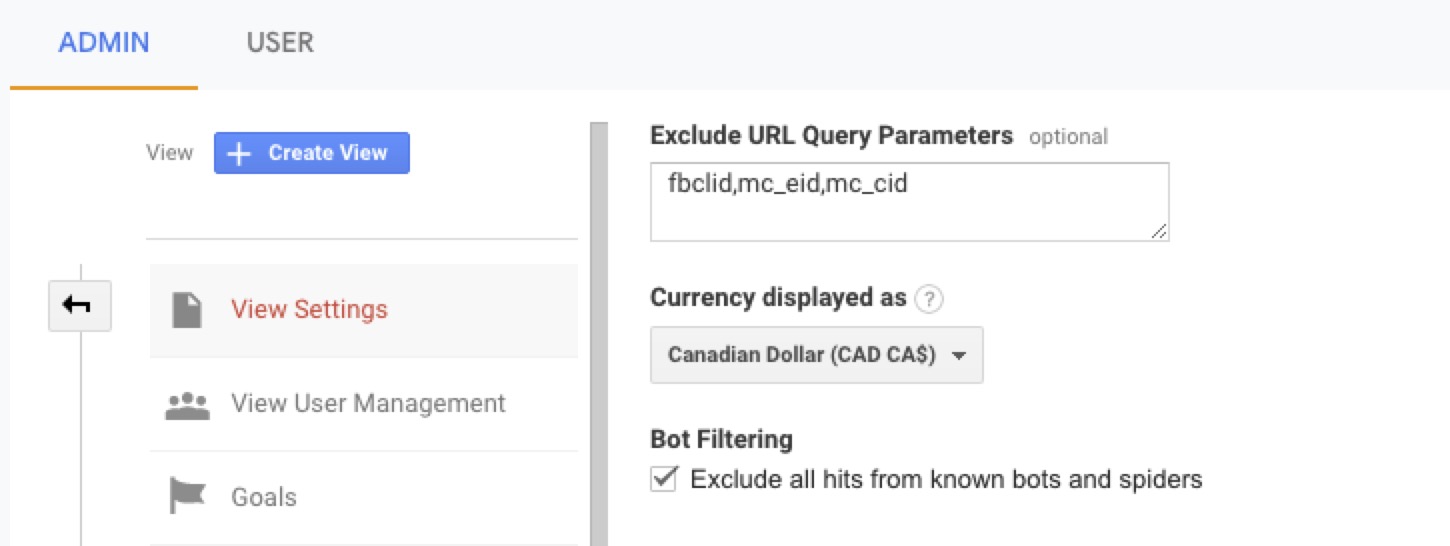Open the View Settings link
The width and height of the screenshot is (1450, 546).
click(x=309, y=309)
